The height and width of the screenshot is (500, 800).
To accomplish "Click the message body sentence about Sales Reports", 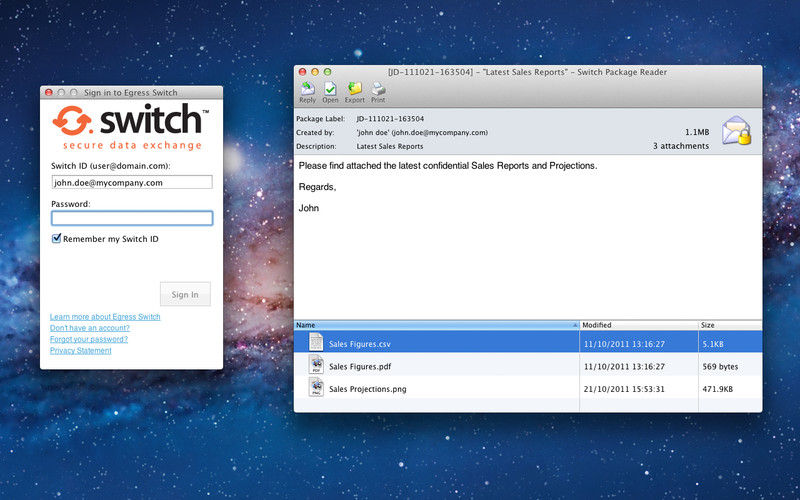I will click(x=447, y=166).
